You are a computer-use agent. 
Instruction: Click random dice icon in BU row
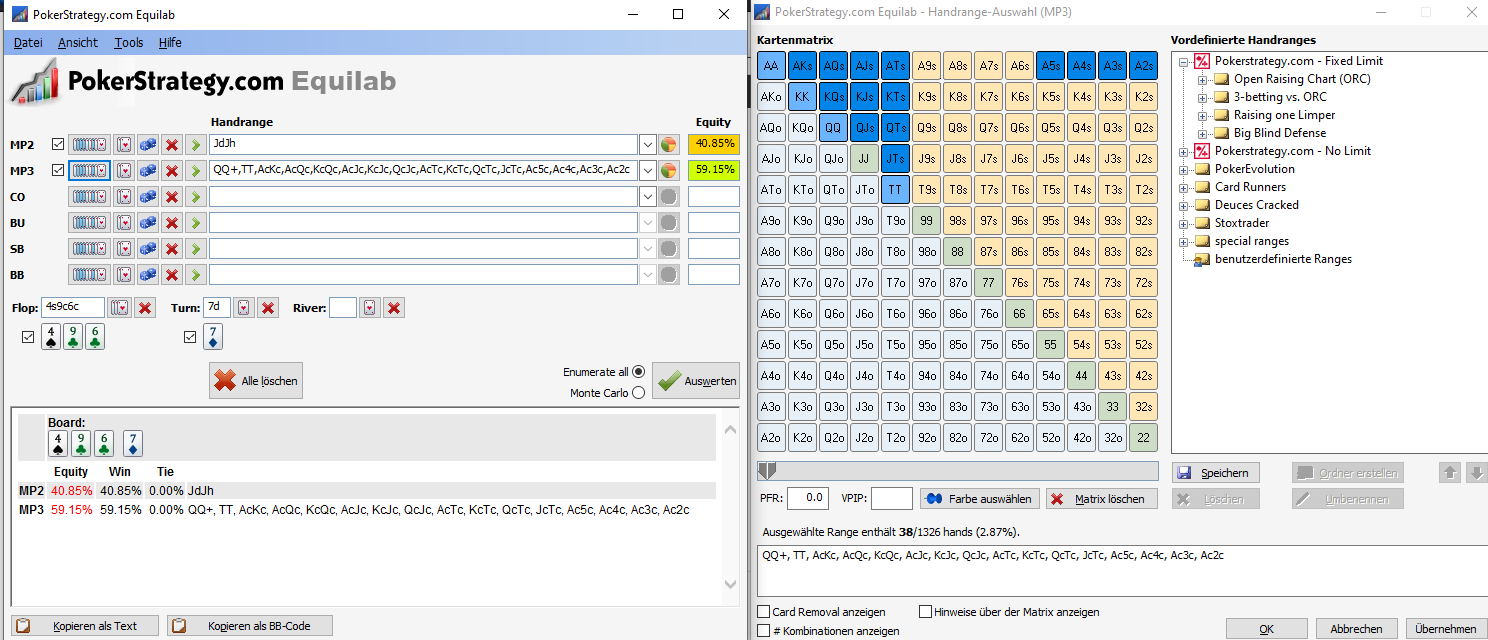tap(148, 223)
